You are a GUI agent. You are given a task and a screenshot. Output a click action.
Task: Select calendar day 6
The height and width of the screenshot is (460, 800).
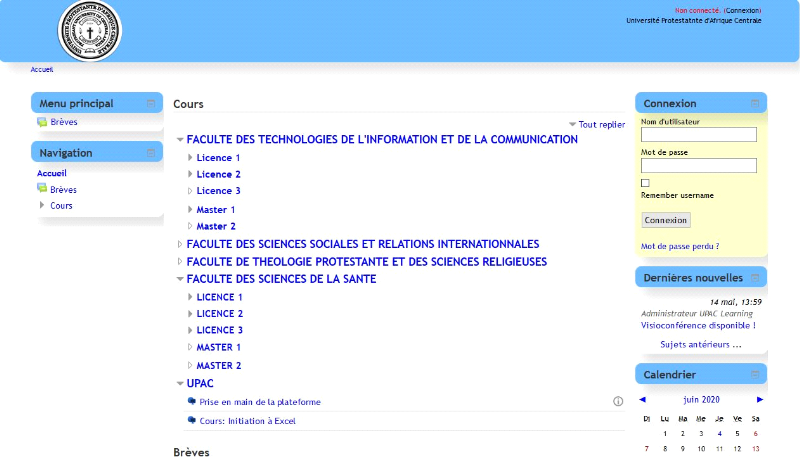coord(756,433)
